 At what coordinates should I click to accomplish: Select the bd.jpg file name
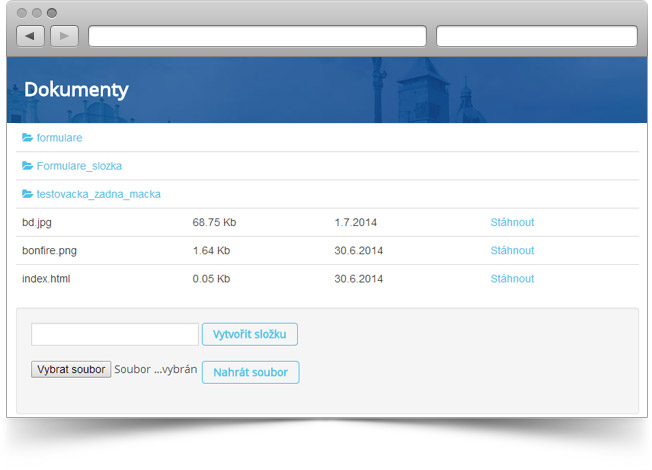coord(36,222)
